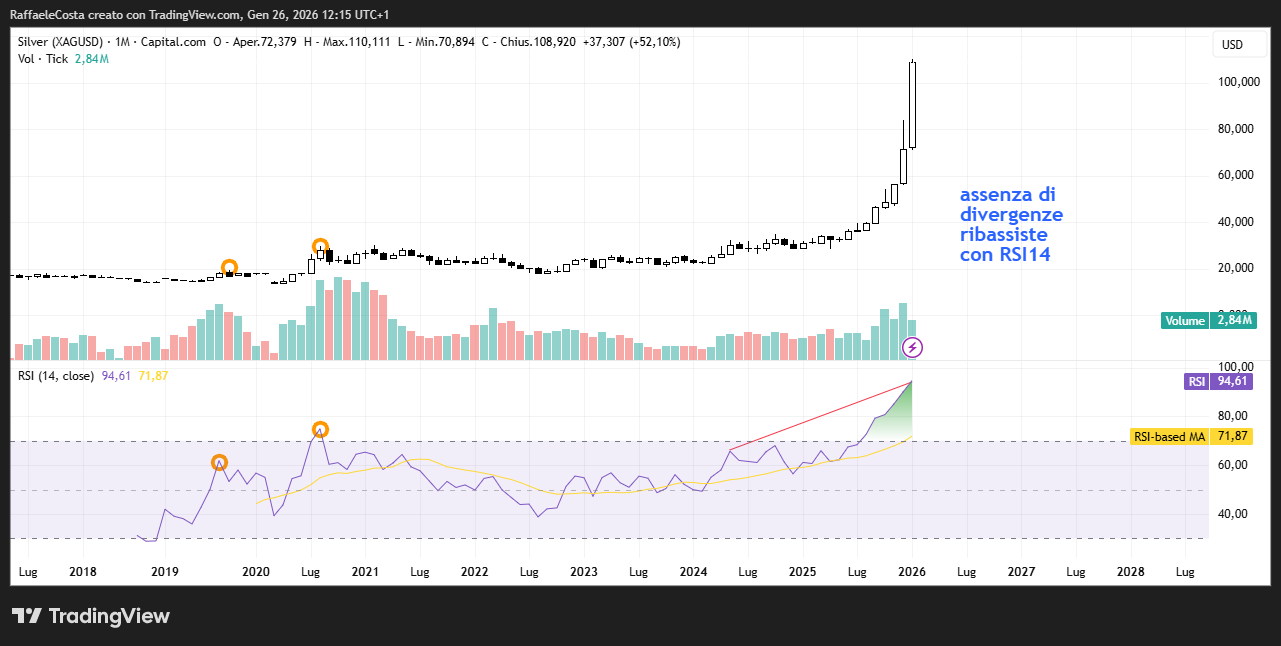
Task: Click the yellow RSI-based MA label tag
Action: [x=1170, y=437]
